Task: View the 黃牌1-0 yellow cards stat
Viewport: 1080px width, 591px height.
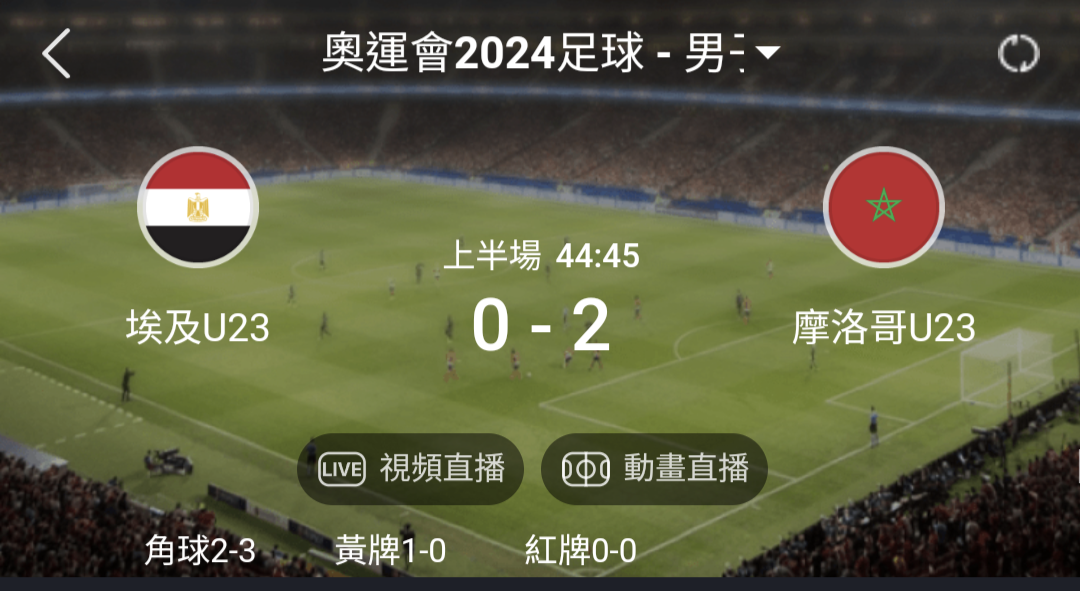Action: coord(390,550)
